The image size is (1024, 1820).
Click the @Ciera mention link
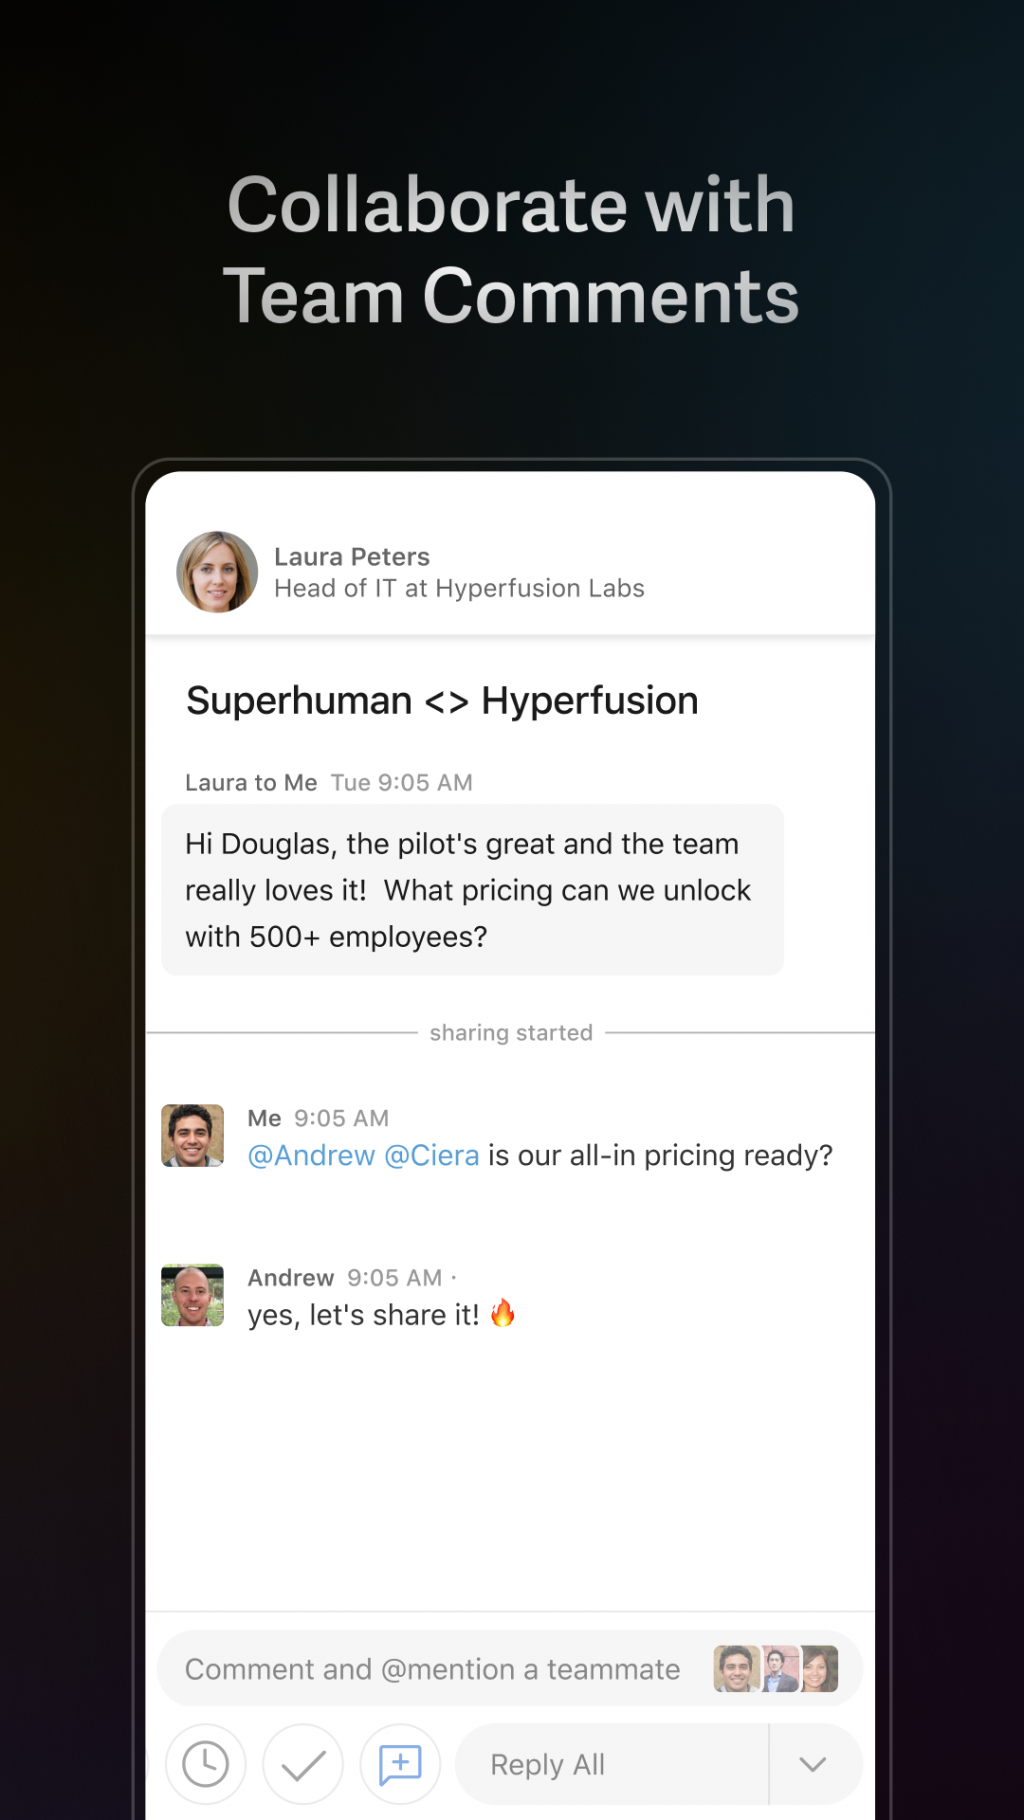point(432,1156)
